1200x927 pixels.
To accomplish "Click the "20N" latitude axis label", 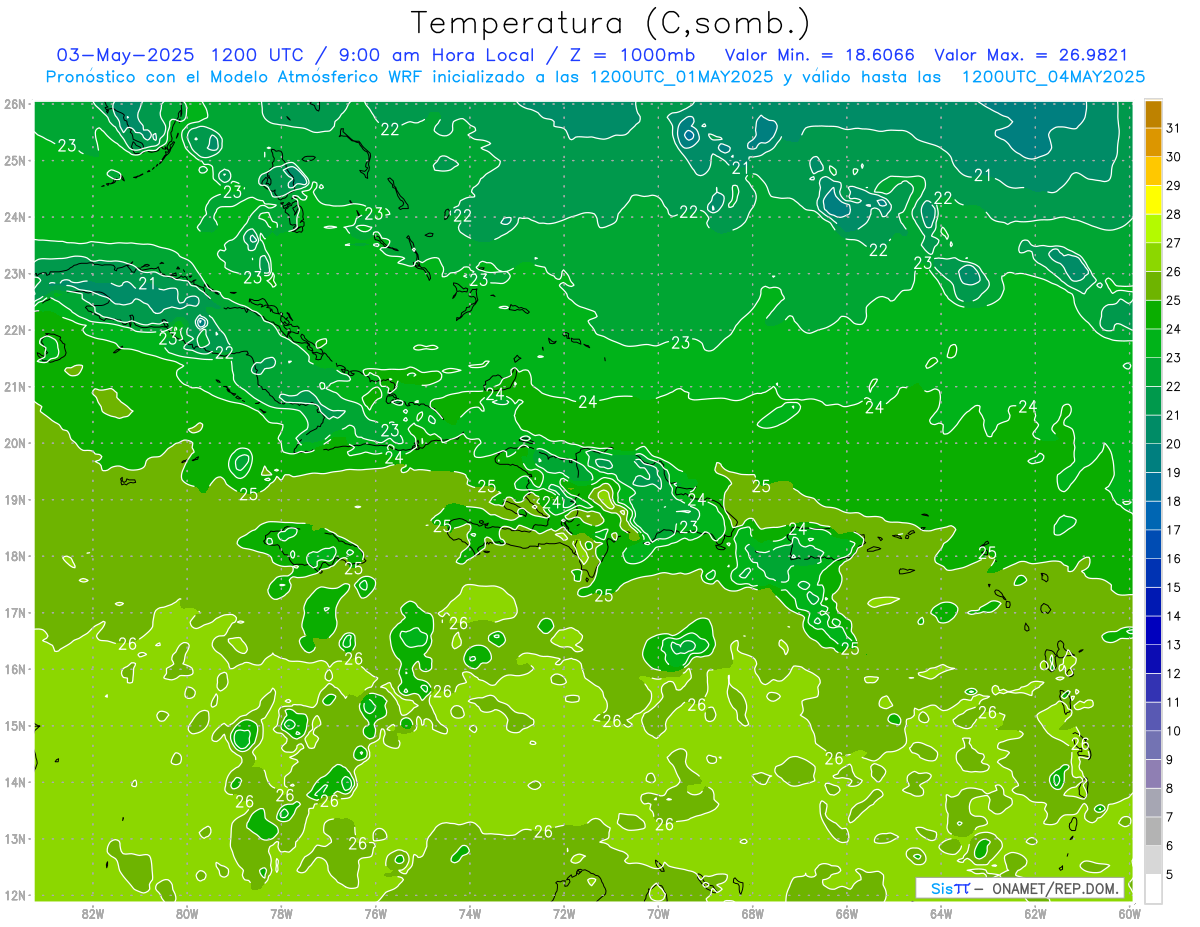I will coord(15,443).
